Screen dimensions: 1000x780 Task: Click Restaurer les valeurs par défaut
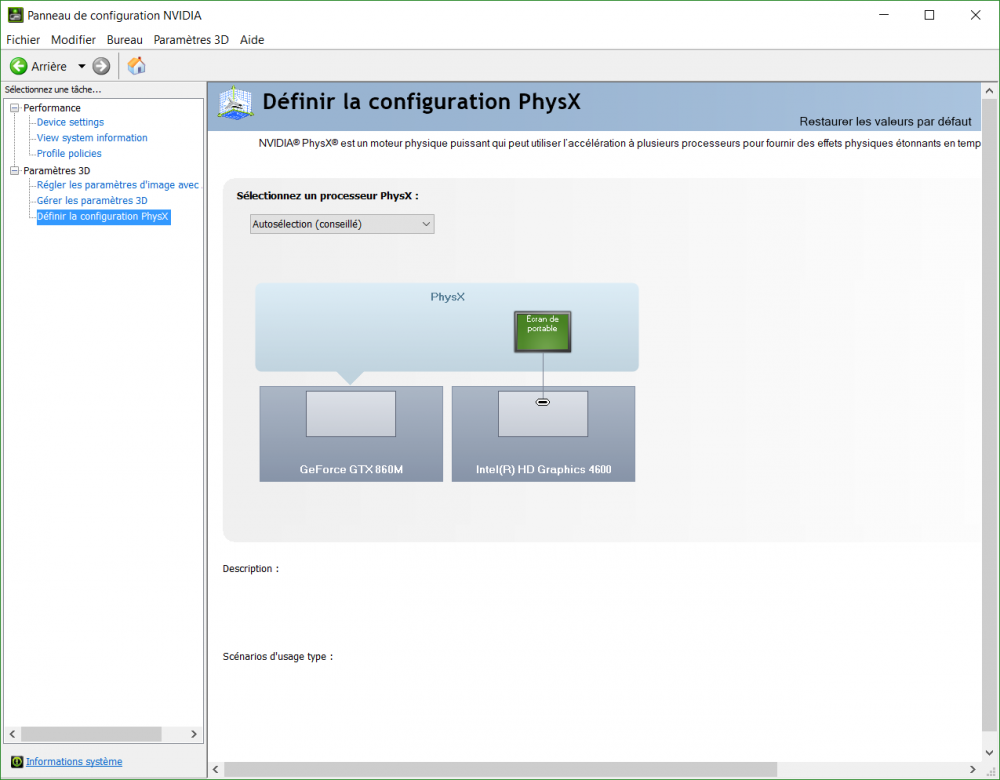click(x=885, y=121)
